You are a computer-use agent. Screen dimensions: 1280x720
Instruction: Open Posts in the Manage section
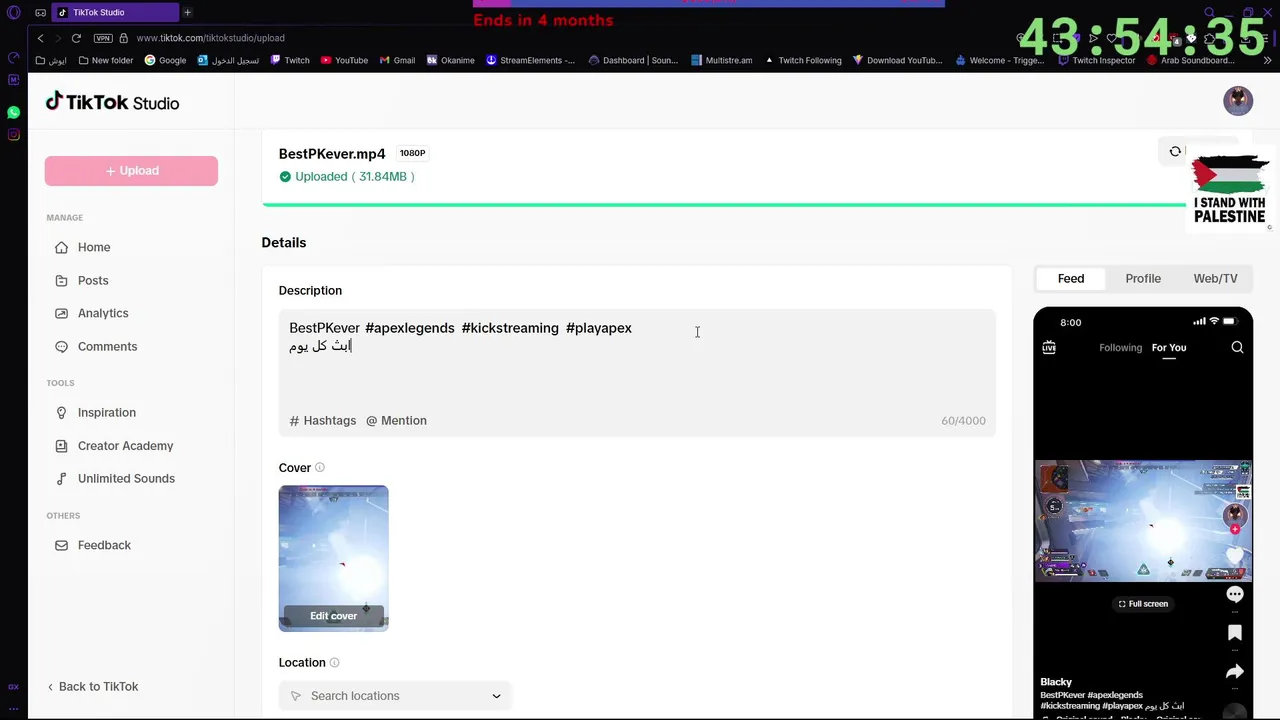tap(93, 280)
